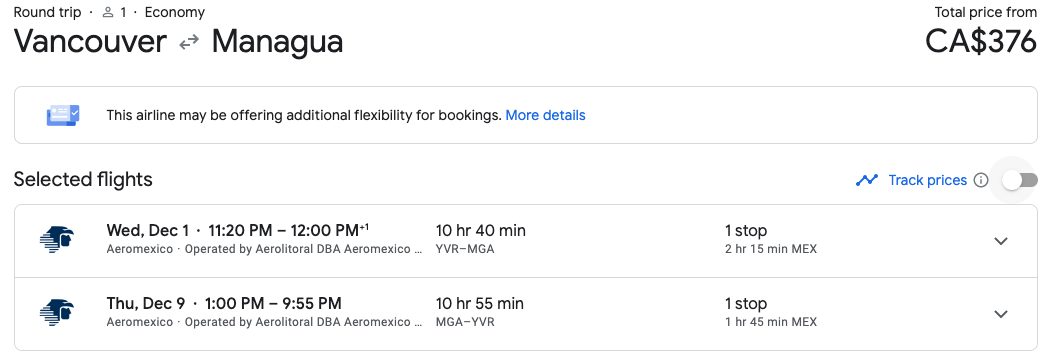The width and height of the screenshot is (1049, 360).
Task: Click the Track prices info icon
Action: point(981,180)
